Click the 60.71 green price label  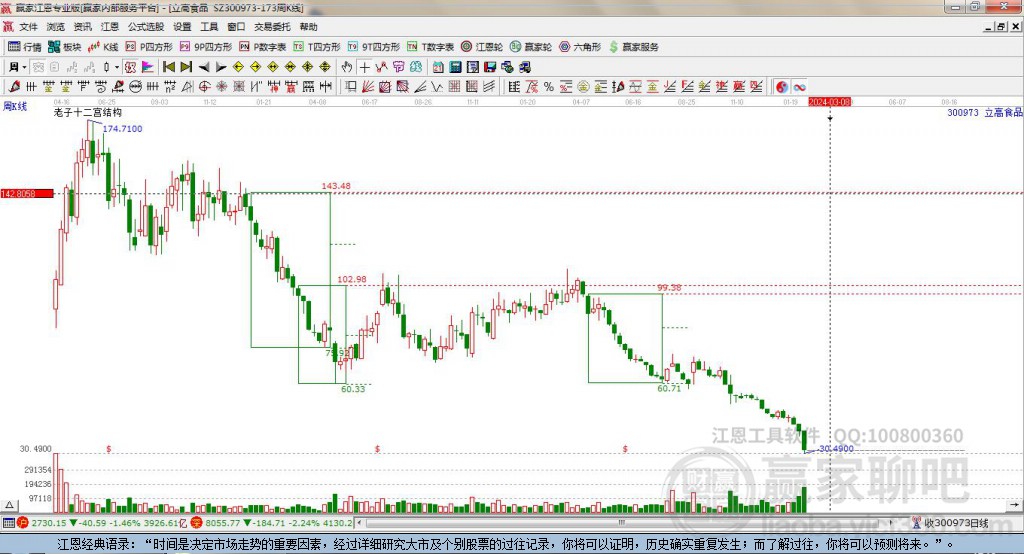click(x=669, y=388)
